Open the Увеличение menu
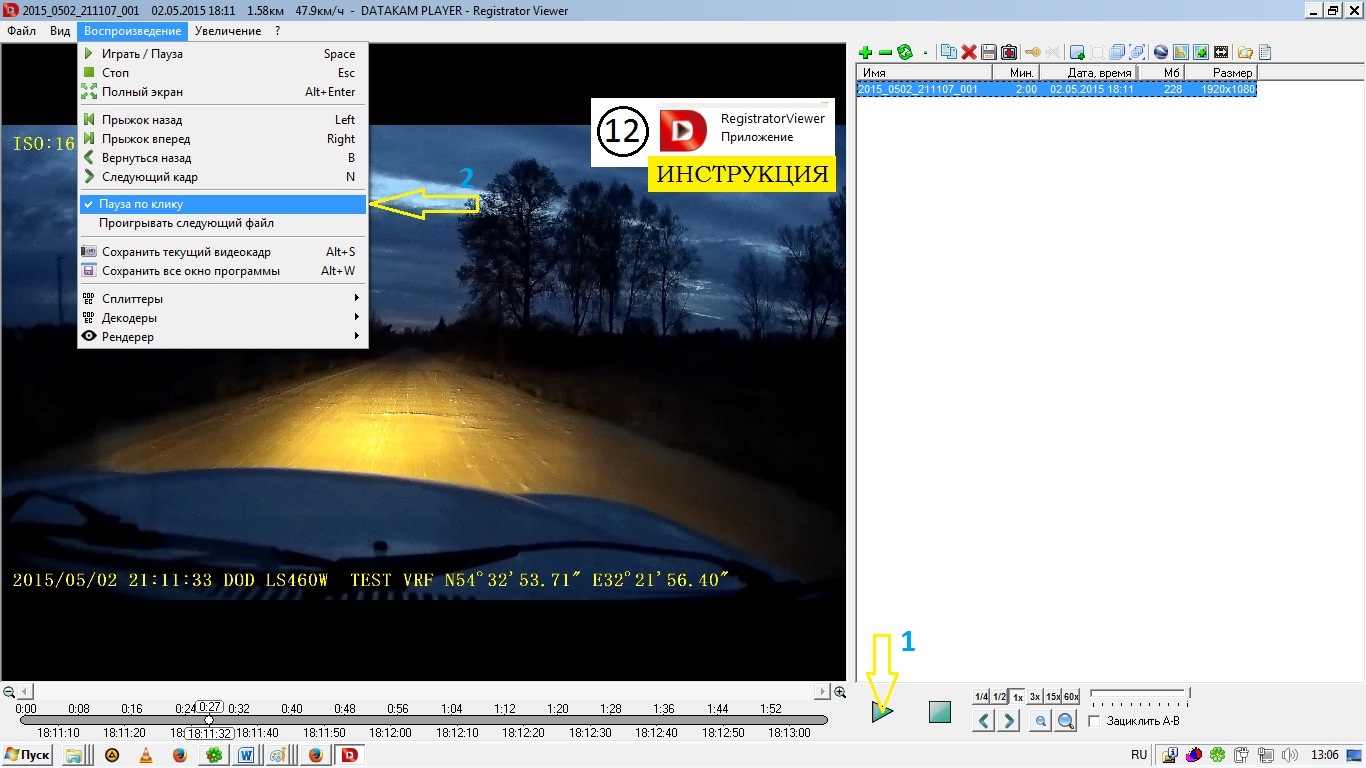1366x768 pixels. click(x=228, y=31)
